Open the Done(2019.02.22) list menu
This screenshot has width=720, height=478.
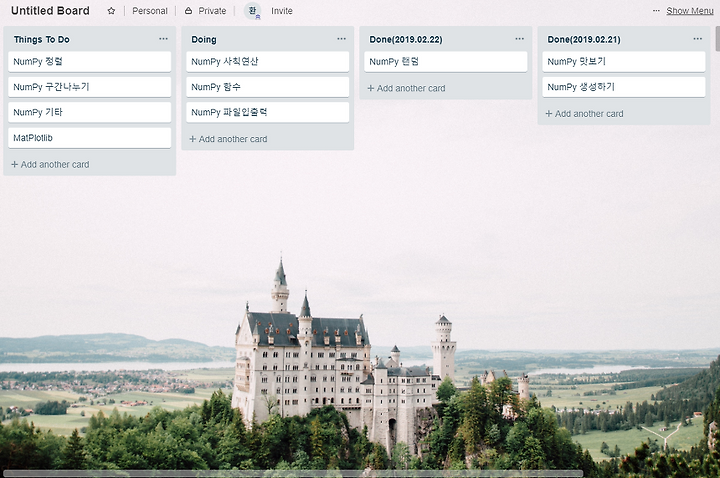coord(519,39)
